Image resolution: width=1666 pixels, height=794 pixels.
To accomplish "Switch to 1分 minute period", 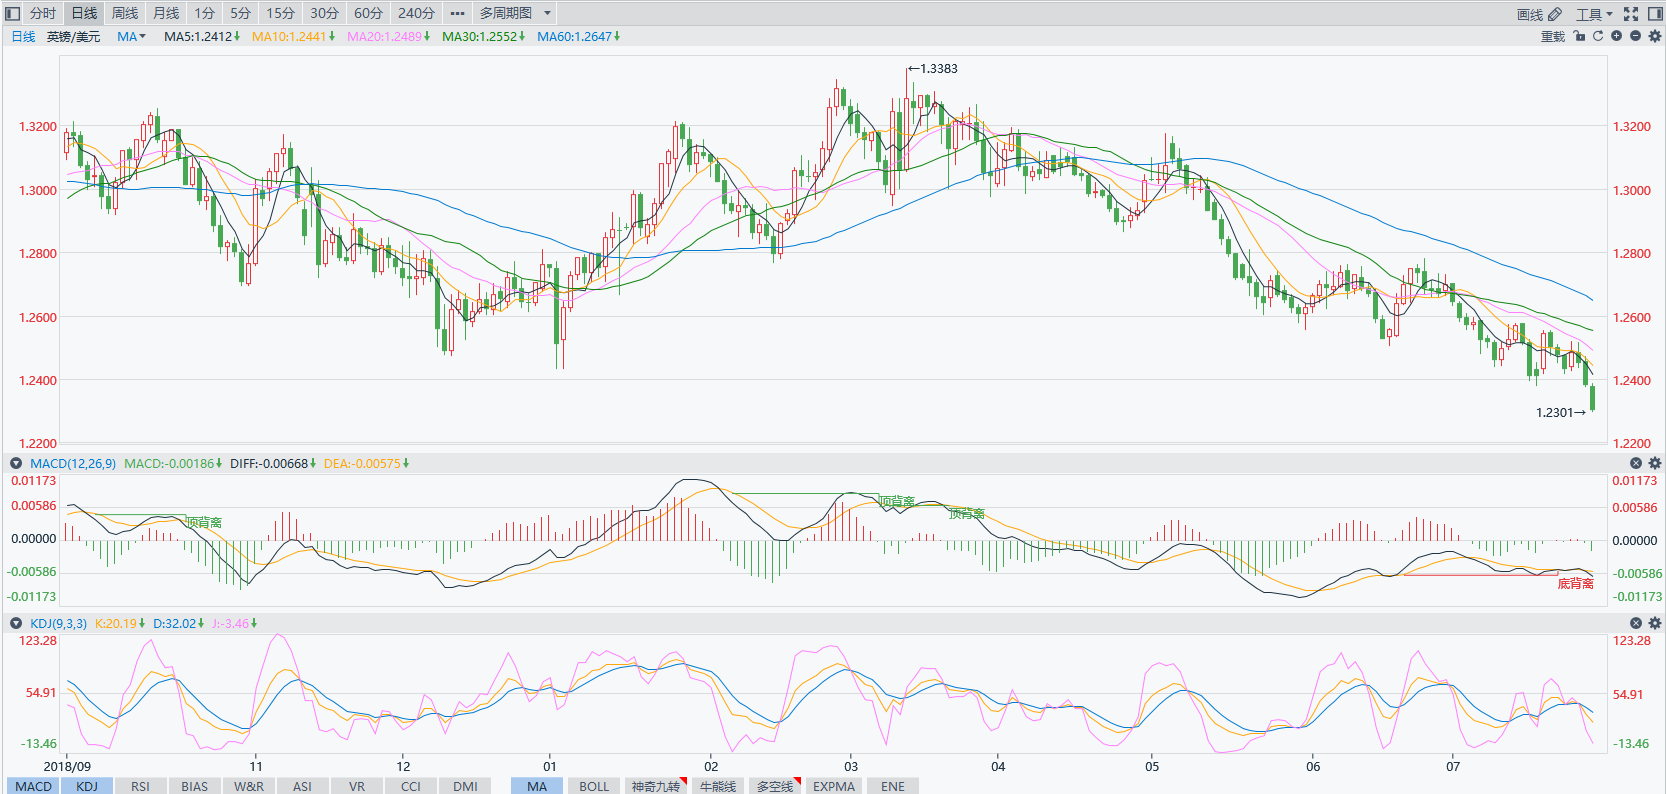I will (204, 13).
